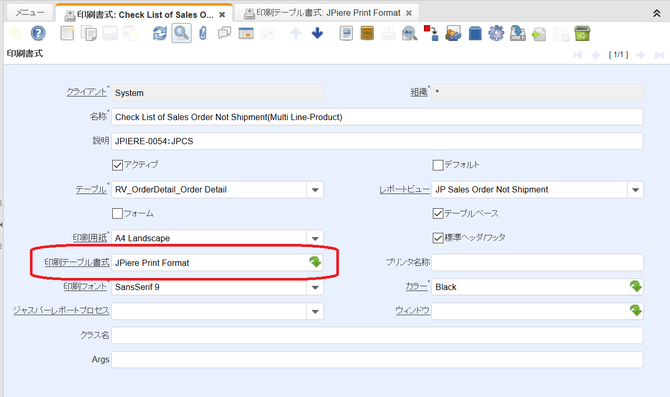Screen dimensions: 670x397
Task: Click the file import icon with green arrow
Action: pyautogui.click(x=539, y=34)
